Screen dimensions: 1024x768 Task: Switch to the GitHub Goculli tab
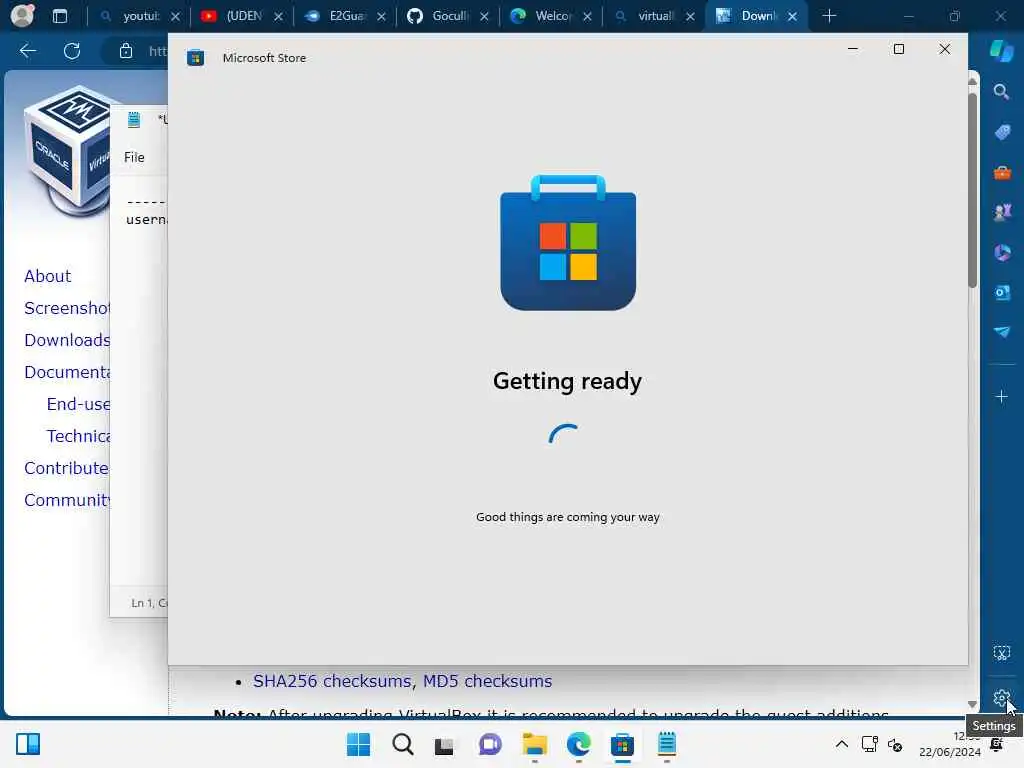449,16
